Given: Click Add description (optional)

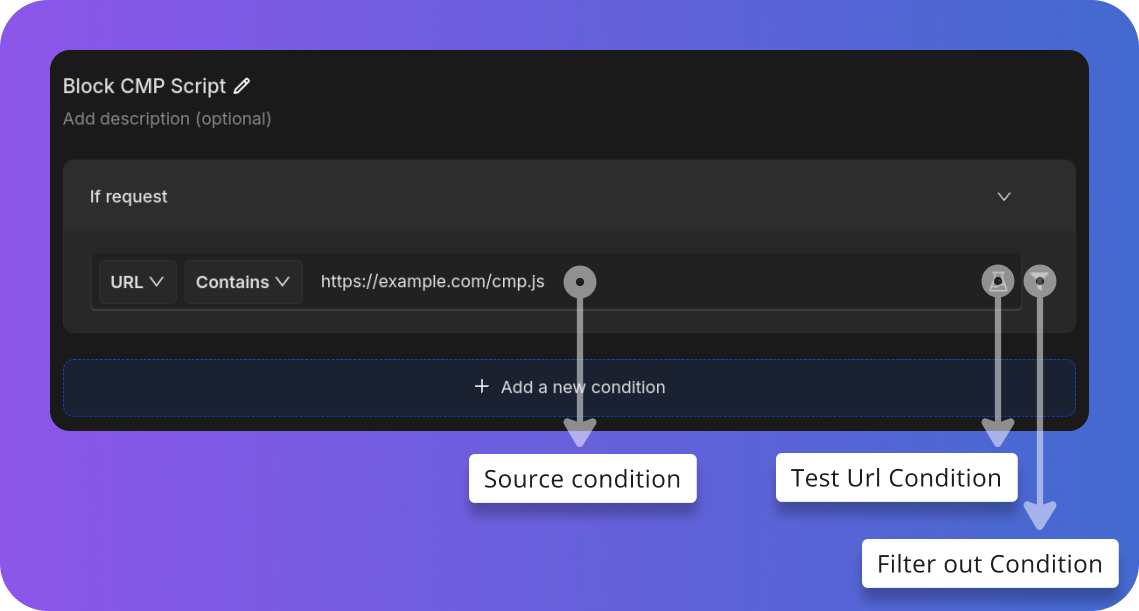Looking at the screenshot, I should [x=166, y=118].
